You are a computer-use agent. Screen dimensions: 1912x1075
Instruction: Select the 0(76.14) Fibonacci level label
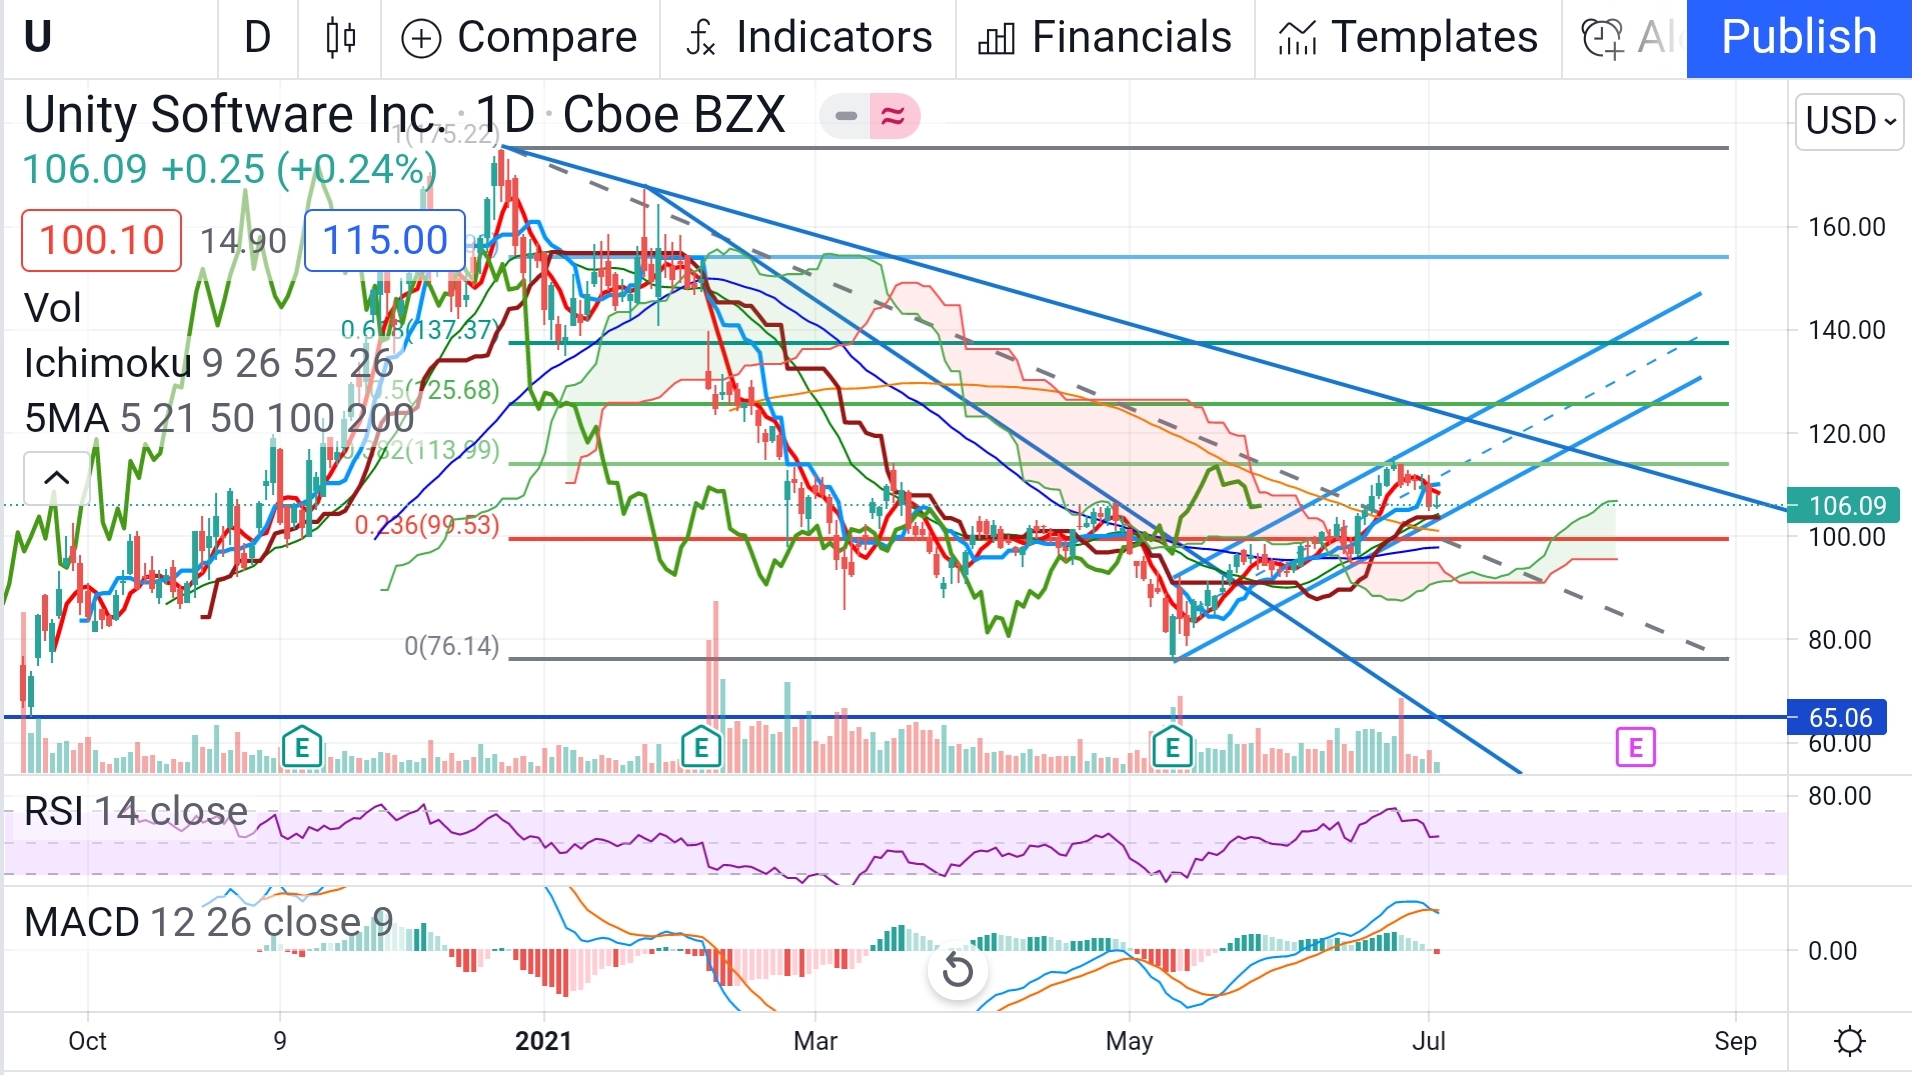pos(451,646)
